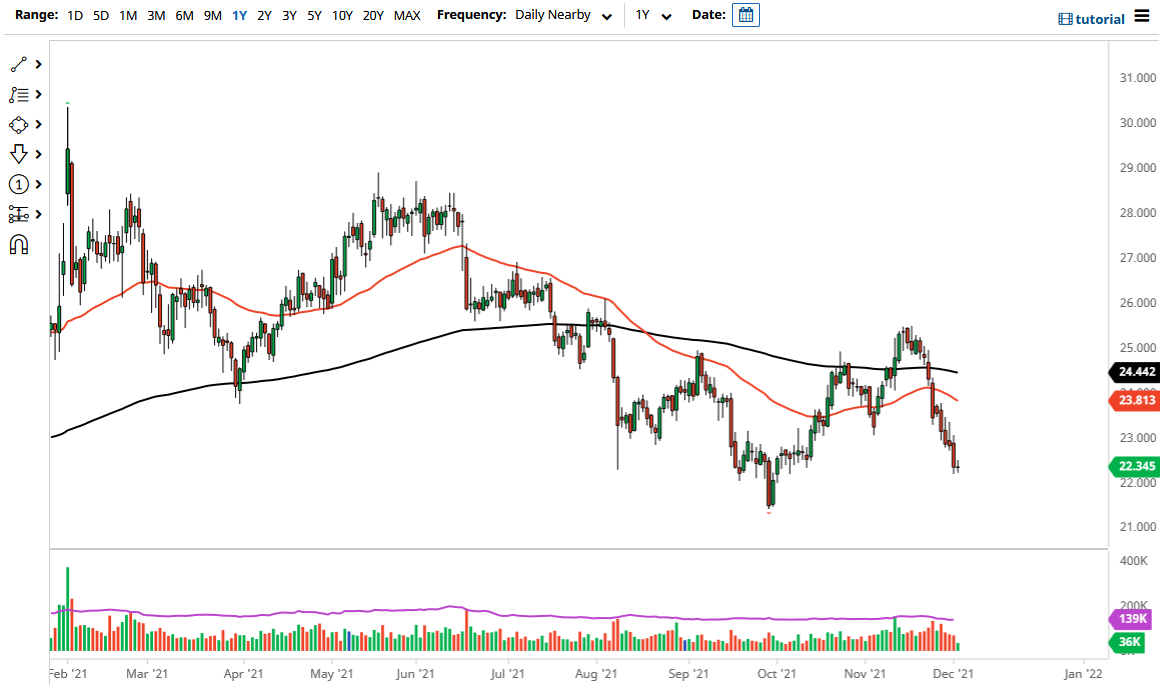
Task: Expand line tool options chevron
Action: (39, 65)
